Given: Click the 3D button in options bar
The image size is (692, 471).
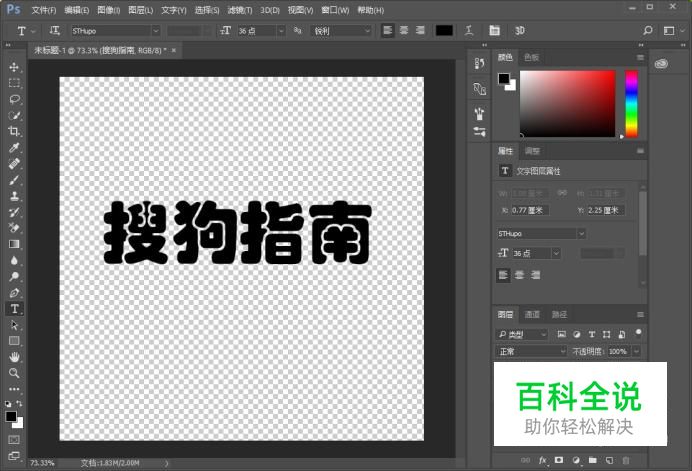Looking at the screenshot, I should tap(520, 30).
